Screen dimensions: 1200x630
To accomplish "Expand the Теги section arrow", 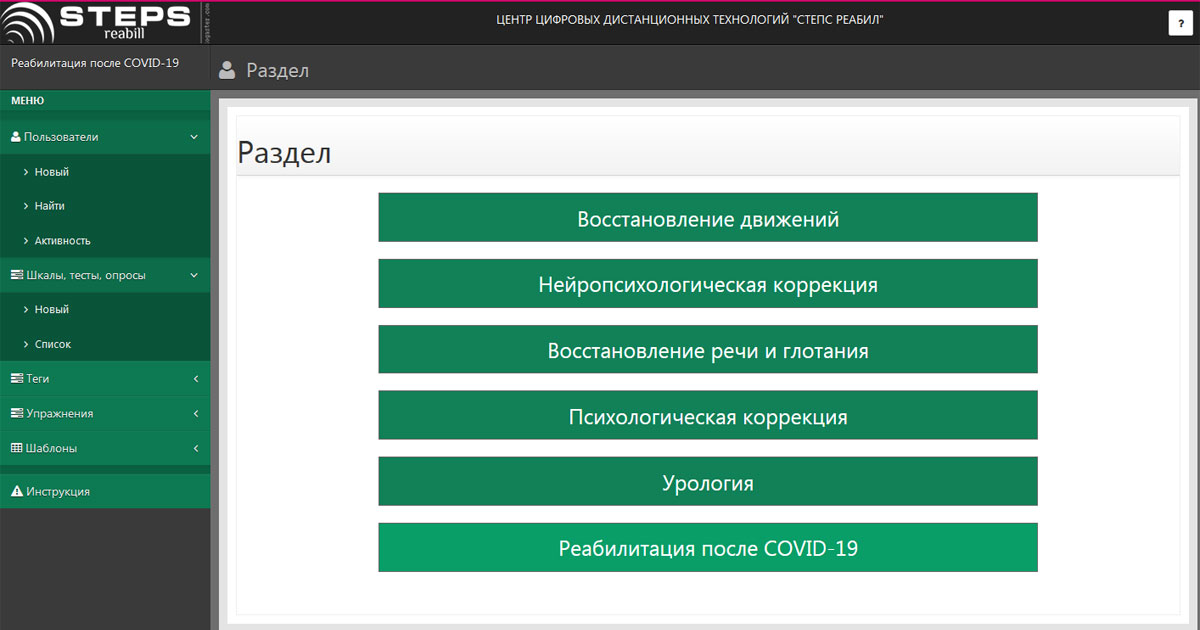I will click(x=195, y=379).
